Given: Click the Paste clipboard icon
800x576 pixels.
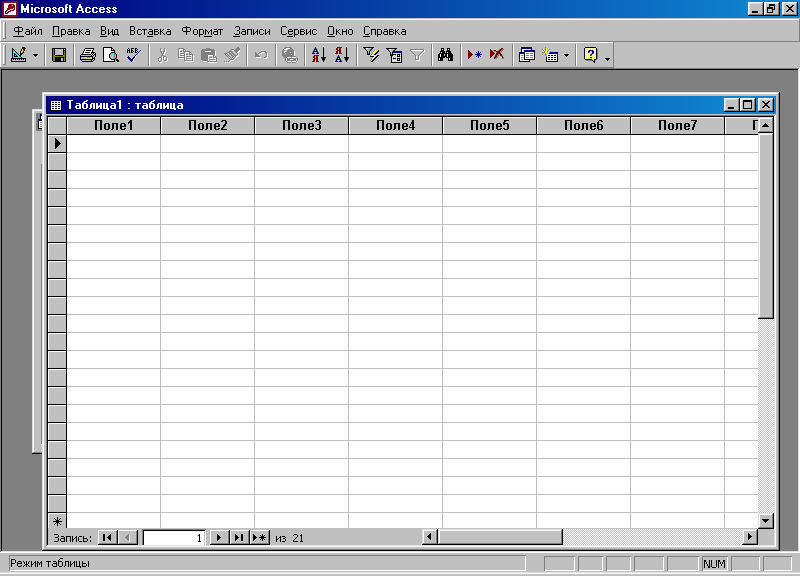Looking at the screenshot, I should pyautogui.click(x=209, y=55).
